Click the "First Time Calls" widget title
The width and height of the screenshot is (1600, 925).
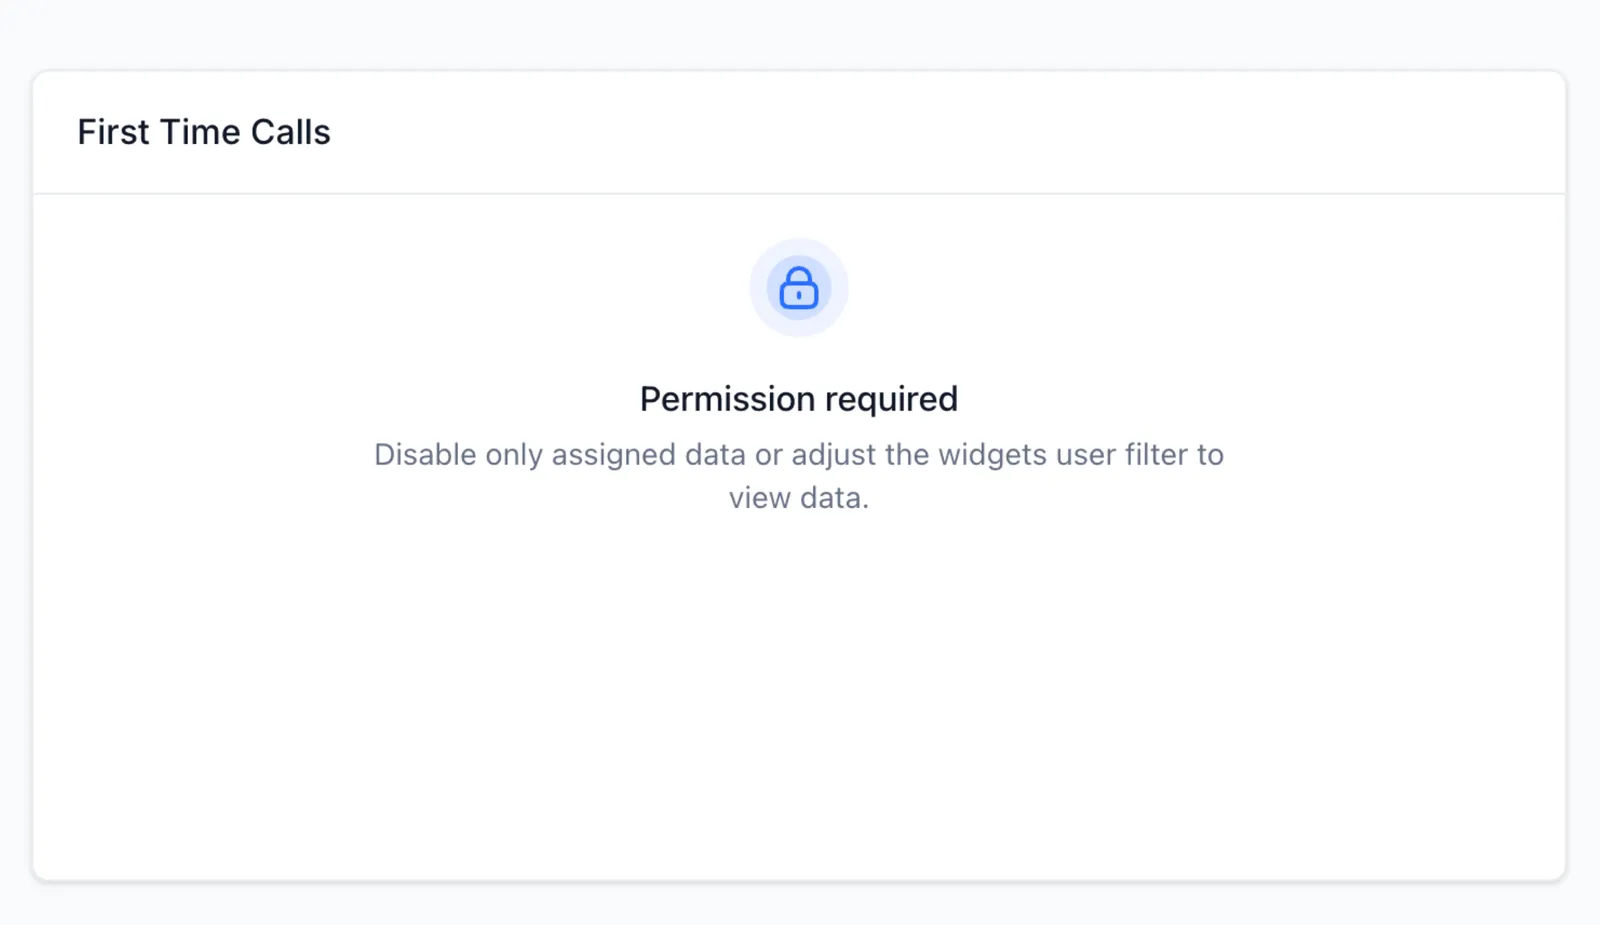click(x=204, y=132)
